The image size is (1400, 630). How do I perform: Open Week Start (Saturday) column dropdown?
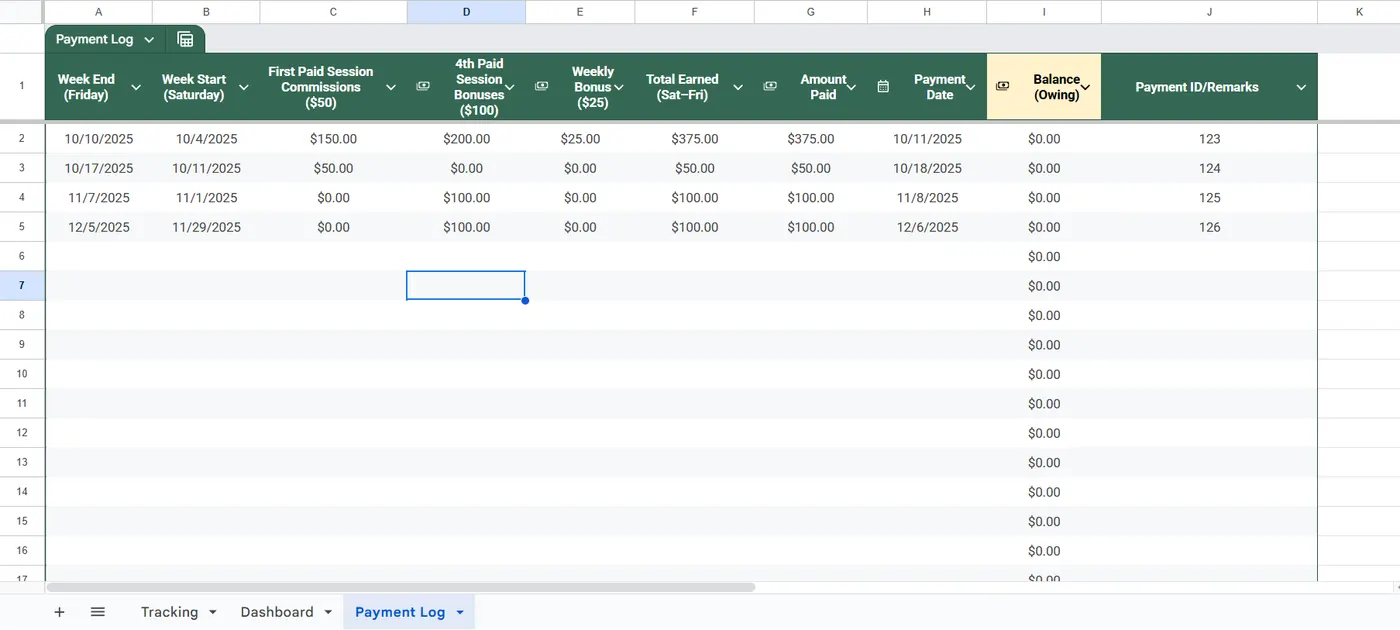coord(244,88)
